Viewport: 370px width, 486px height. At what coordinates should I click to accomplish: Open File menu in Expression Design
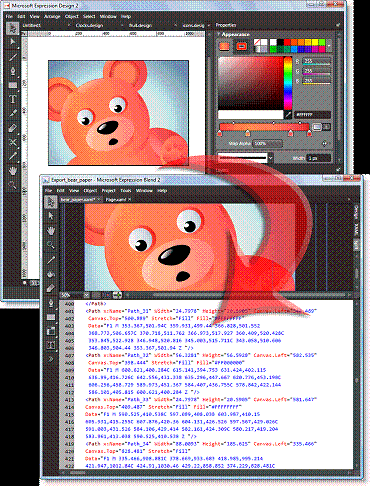(9, 16)
